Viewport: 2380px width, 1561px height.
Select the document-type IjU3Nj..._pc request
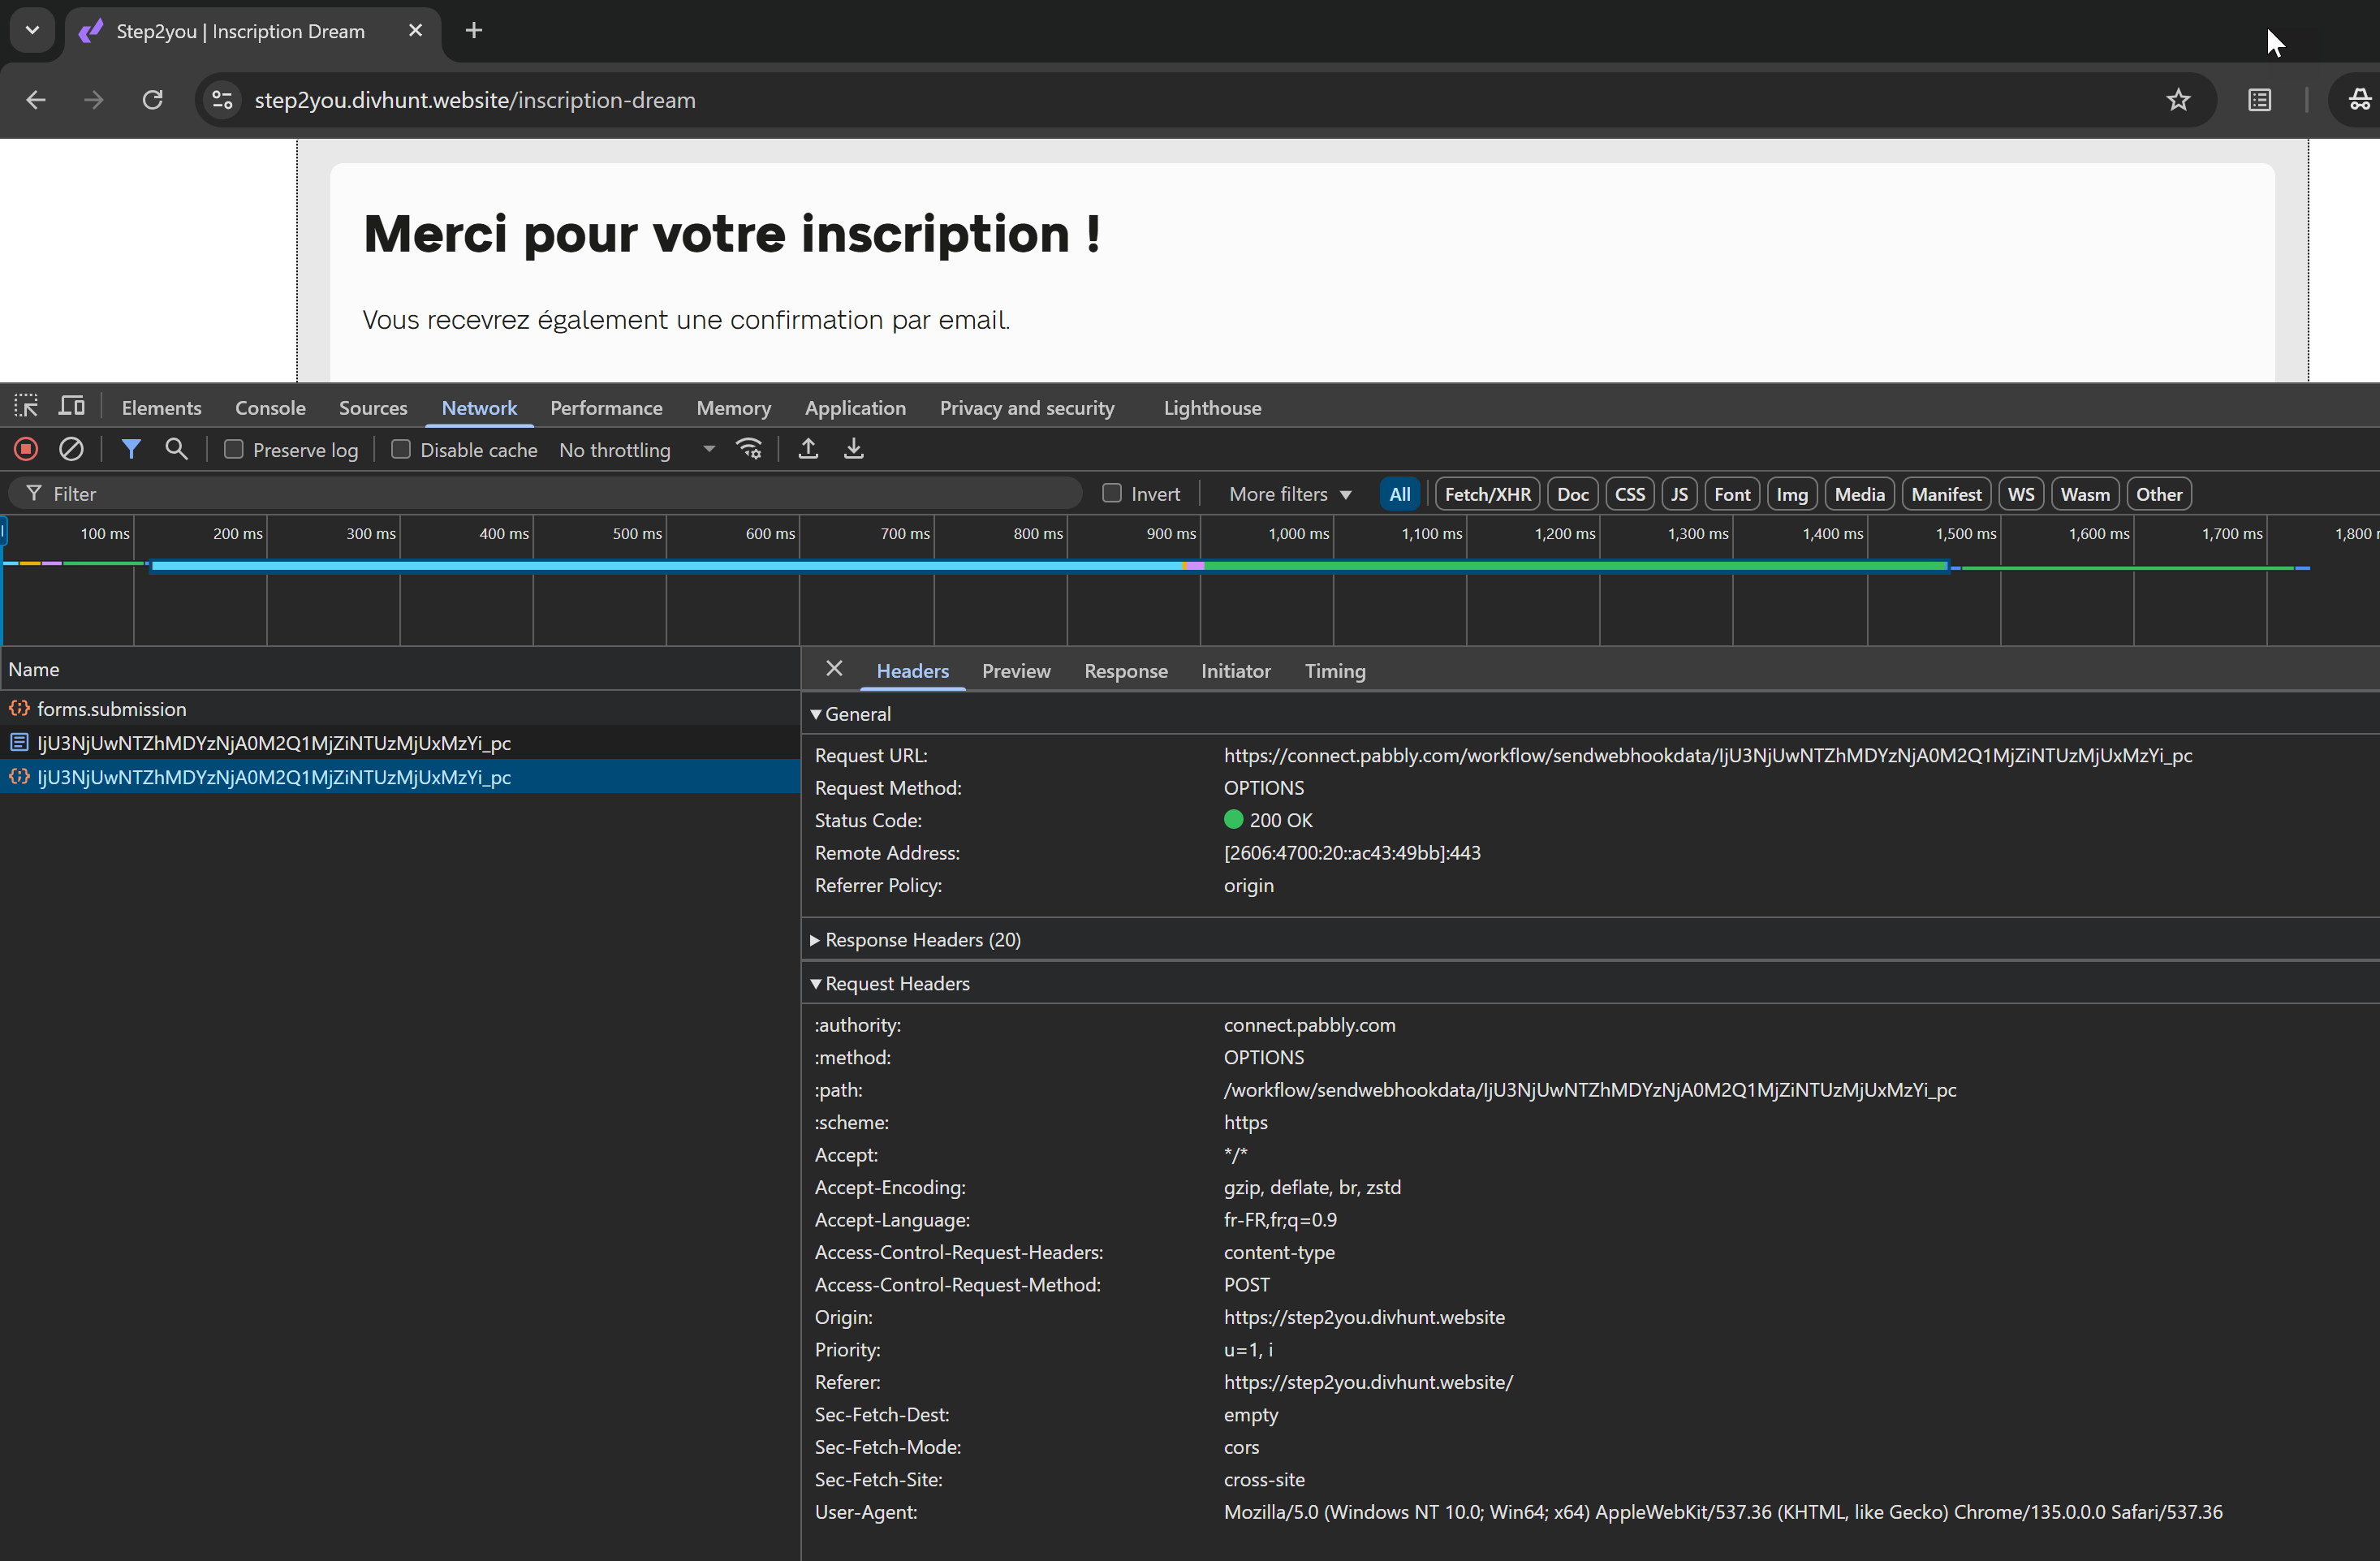tap(400, 743)
